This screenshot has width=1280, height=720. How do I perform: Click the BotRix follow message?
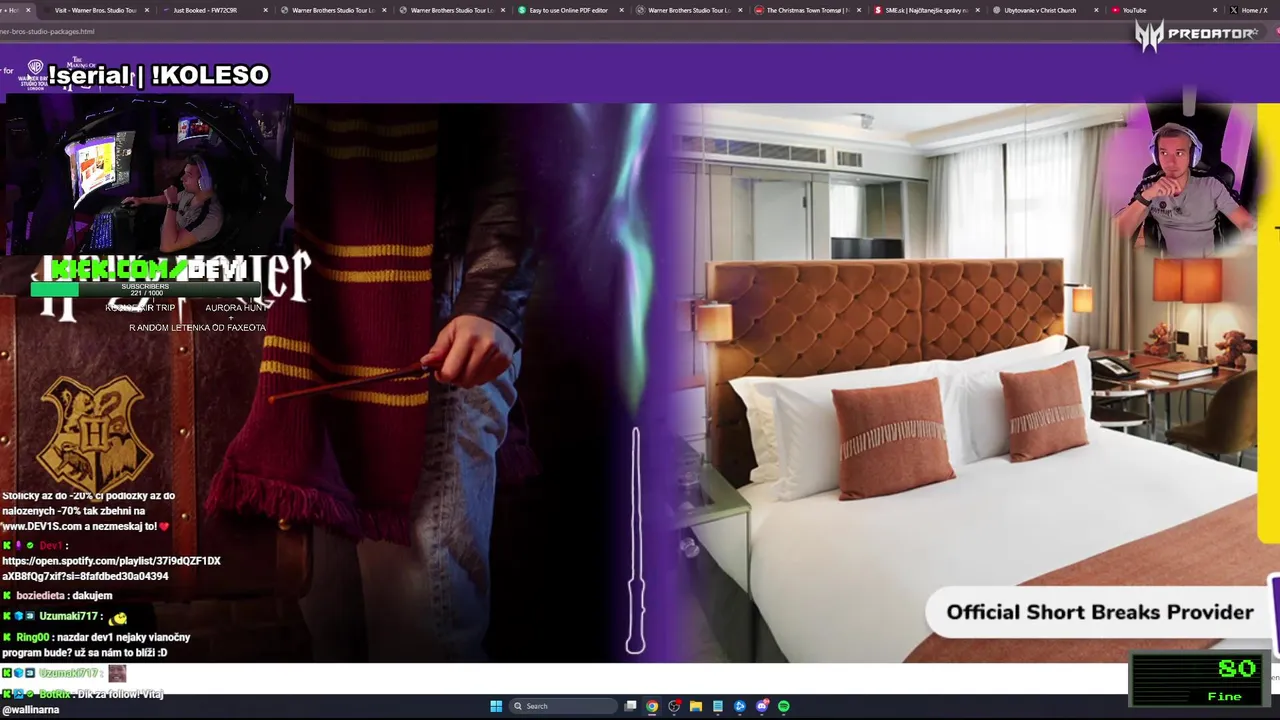click(83, 701)
